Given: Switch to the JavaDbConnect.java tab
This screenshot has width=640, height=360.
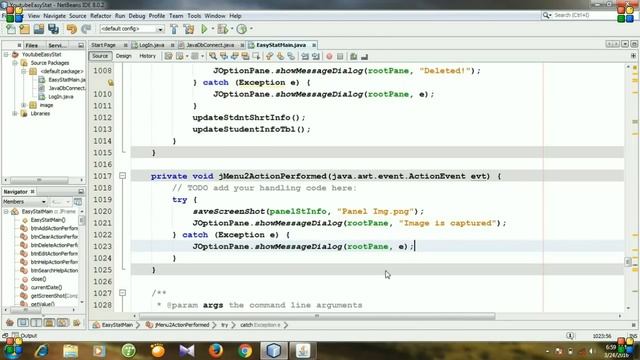Looking at the screenshot, I should pos(211,45).
